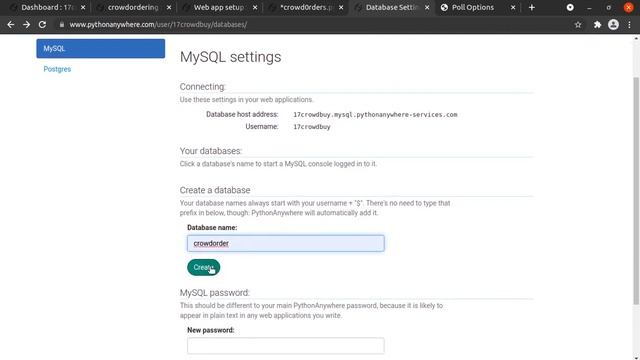Go back with the browser back arrow
The image size is (640, 360).
[11, 24]
